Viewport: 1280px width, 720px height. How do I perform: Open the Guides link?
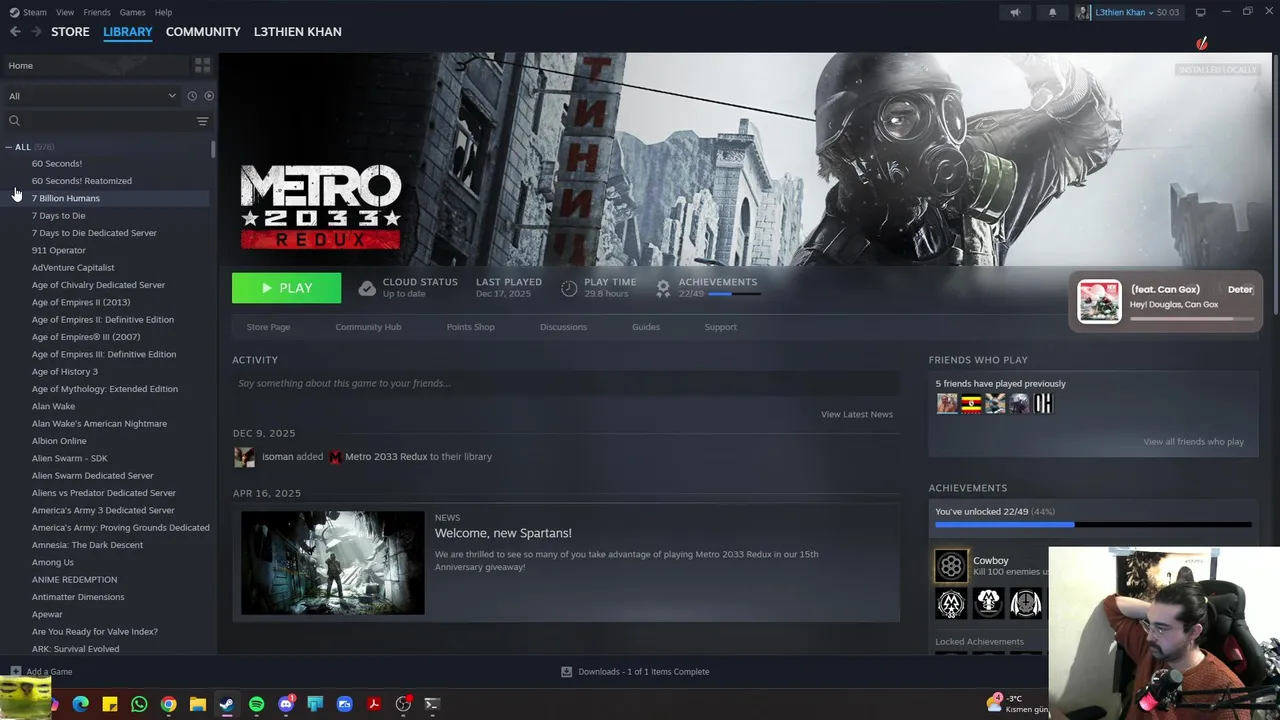click(646, 327)
